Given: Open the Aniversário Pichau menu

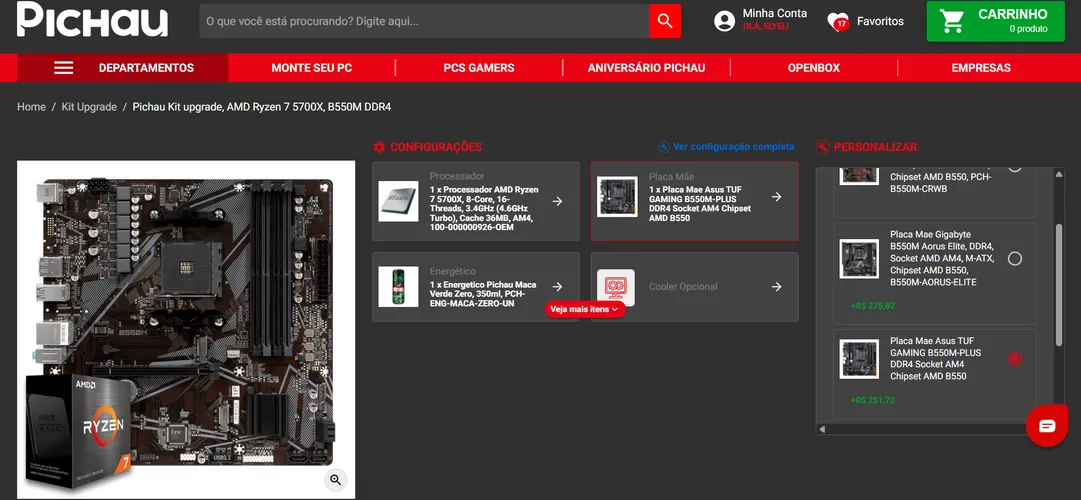Looking at the screenshot, I should [646, 68].
